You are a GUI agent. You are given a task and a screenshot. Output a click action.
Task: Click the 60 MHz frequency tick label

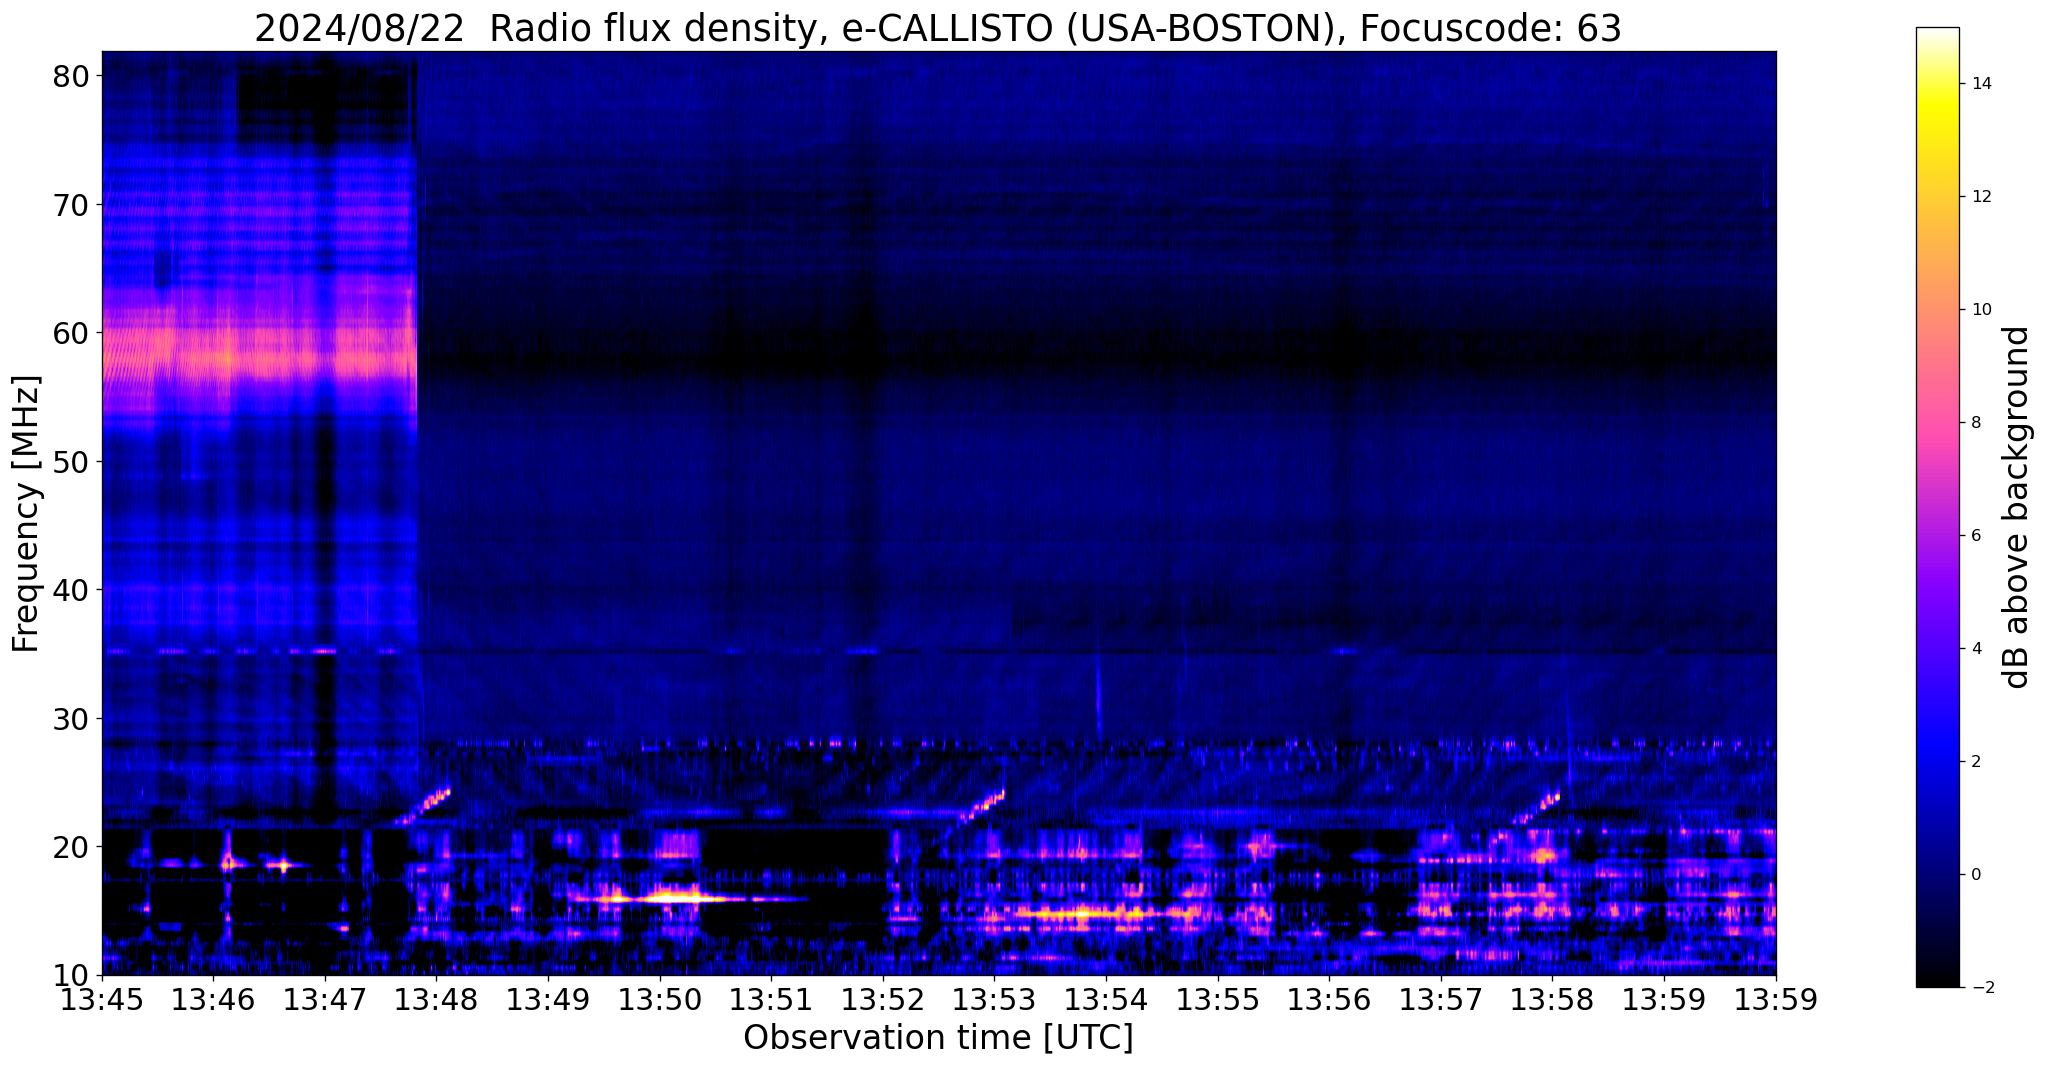point(73,333)
